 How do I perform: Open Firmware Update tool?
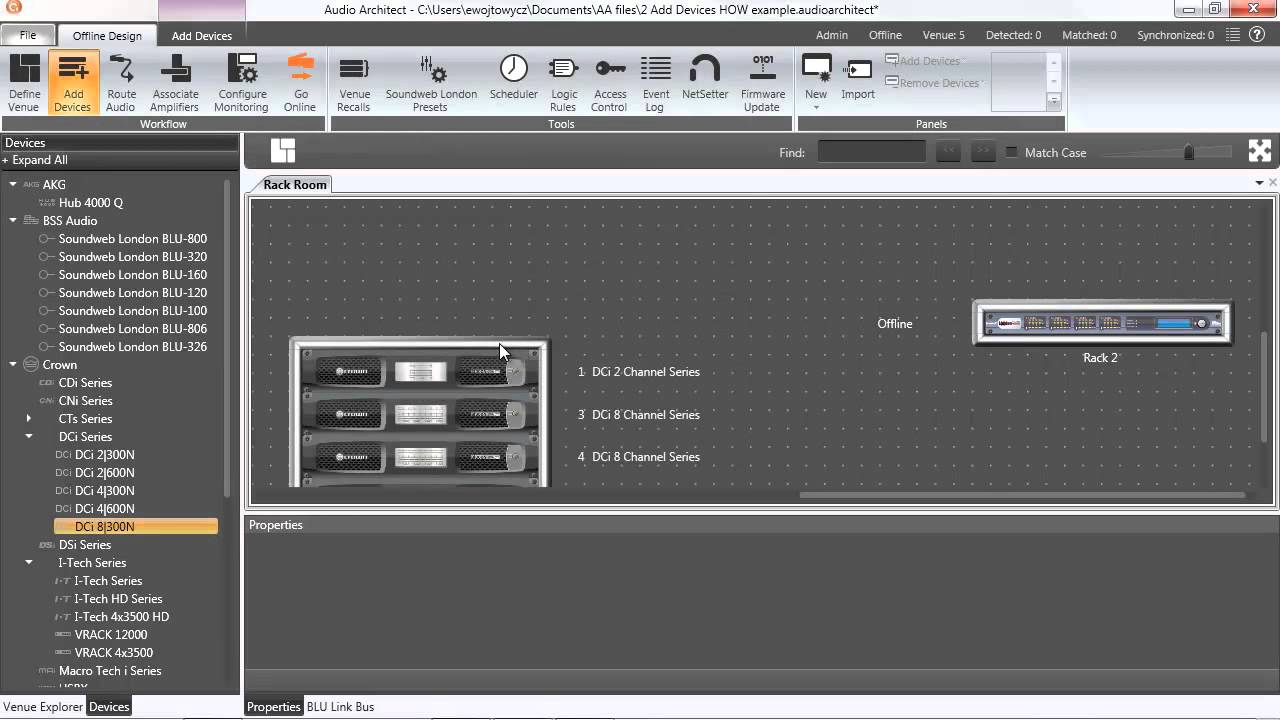(762, 82)
